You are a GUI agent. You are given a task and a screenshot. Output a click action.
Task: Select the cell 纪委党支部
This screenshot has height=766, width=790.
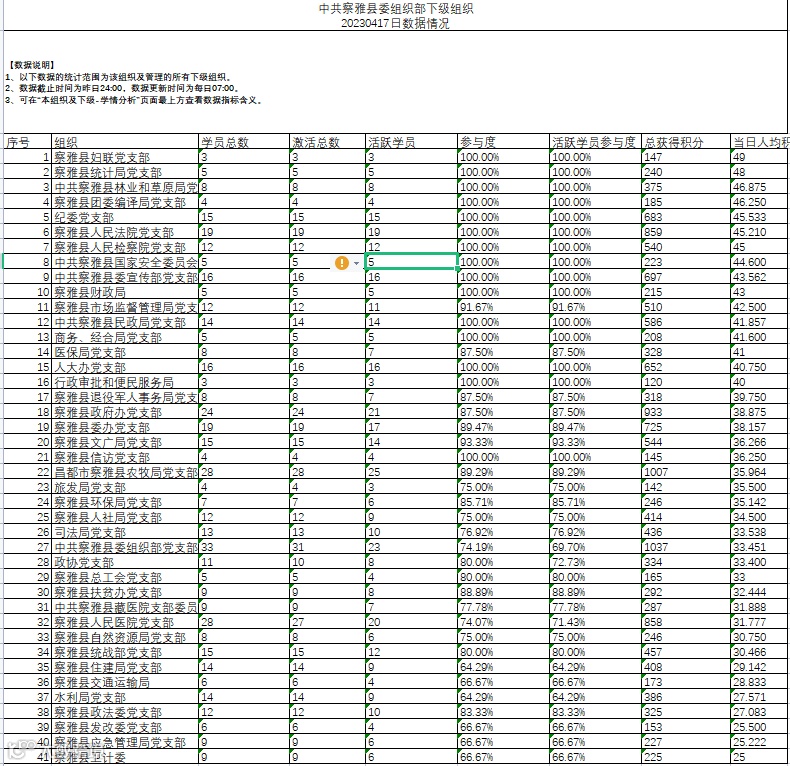(x=125, y=217)
